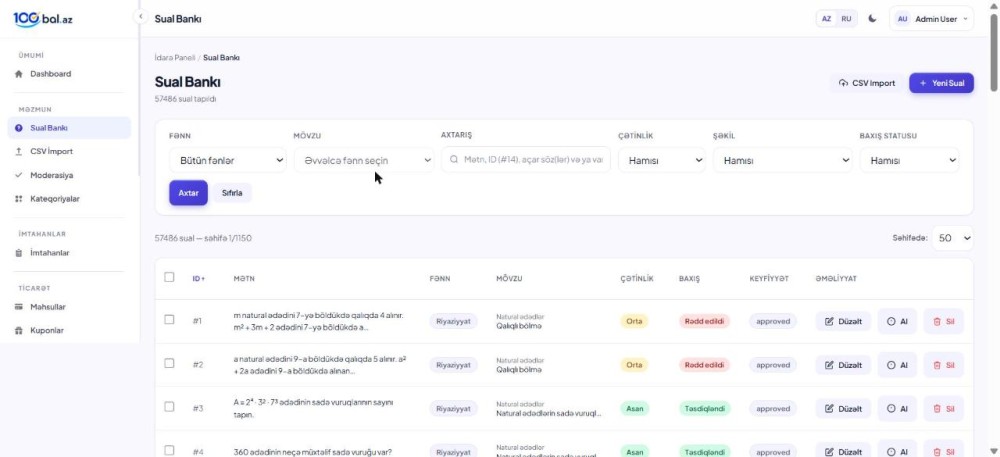Click the Sual Bankı sidebar icon
Image resolution: width=1000 pixels, height=457 pixels.
point(18,128)
